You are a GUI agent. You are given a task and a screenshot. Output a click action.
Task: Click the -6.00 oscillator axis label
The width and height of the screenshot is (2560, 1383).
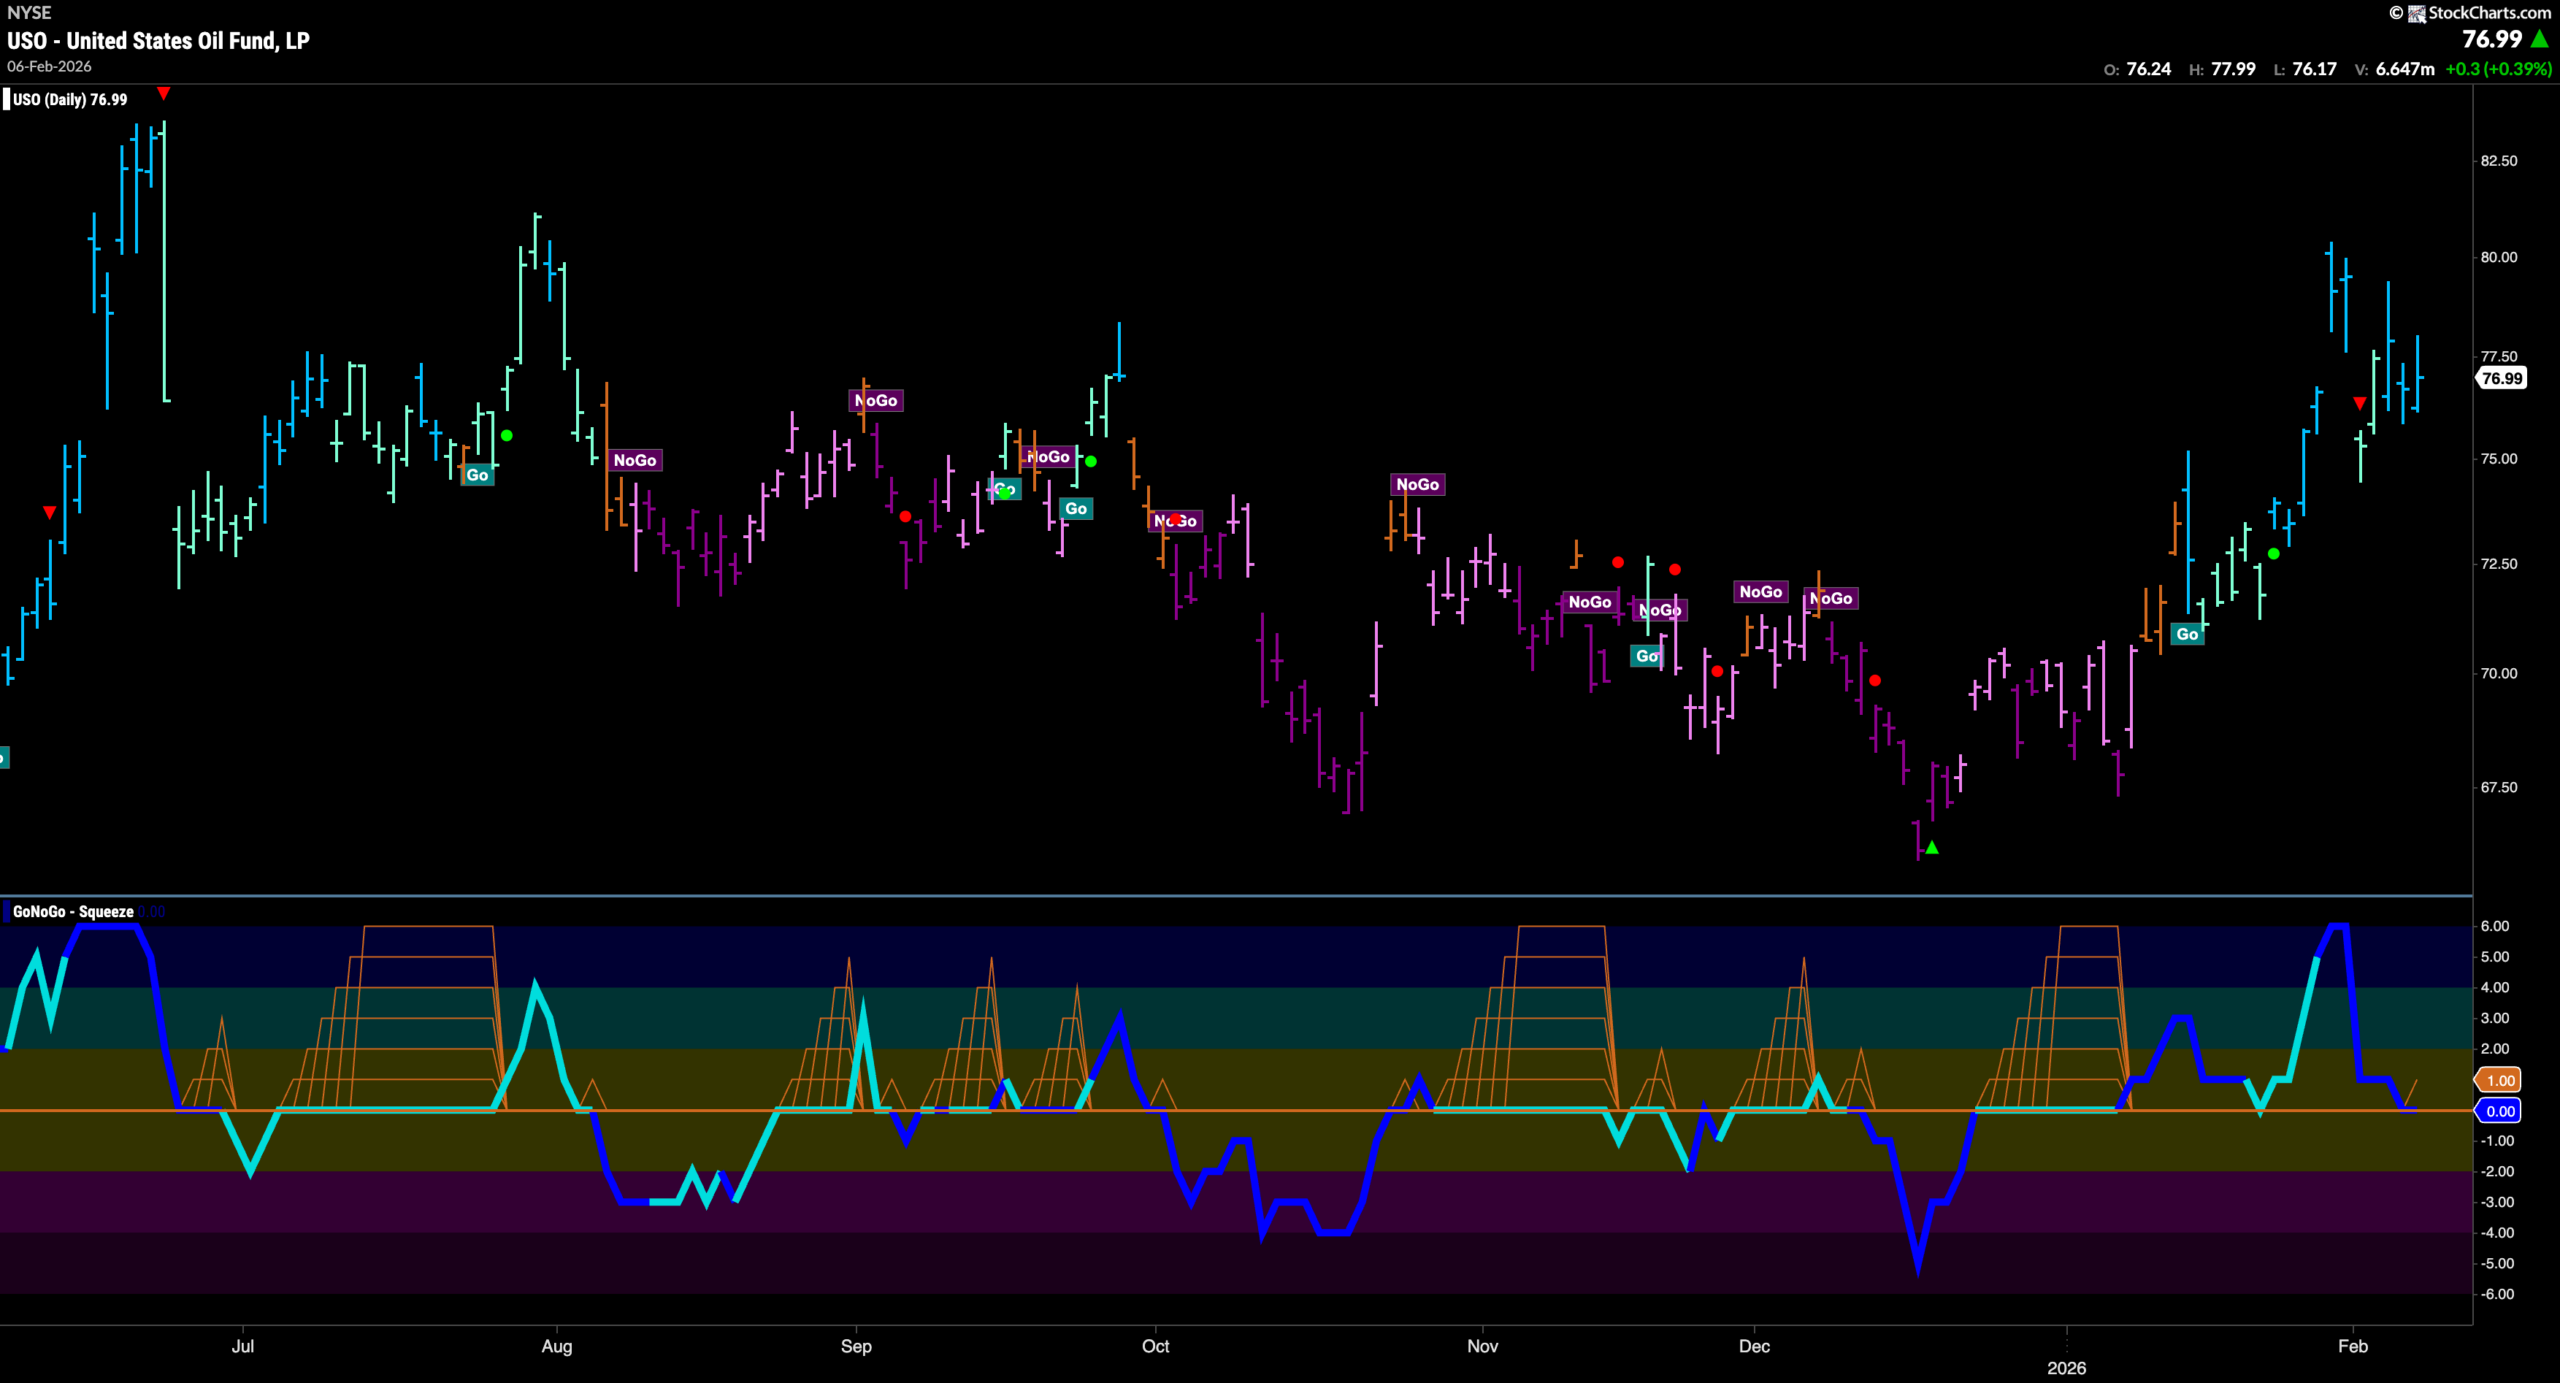click(x=2497, y=1294)
